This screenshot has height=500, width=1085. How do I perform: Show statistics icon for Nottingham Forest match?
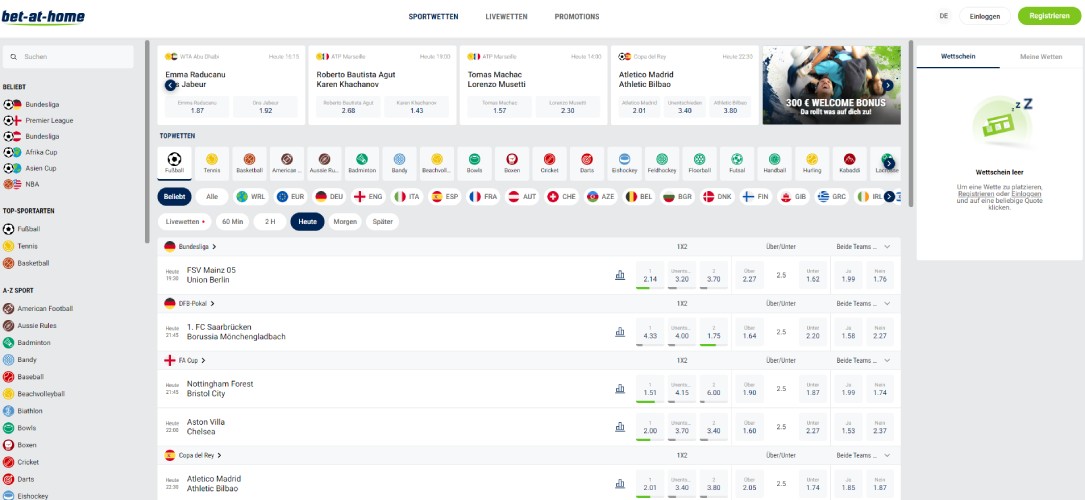click(620, 389)
